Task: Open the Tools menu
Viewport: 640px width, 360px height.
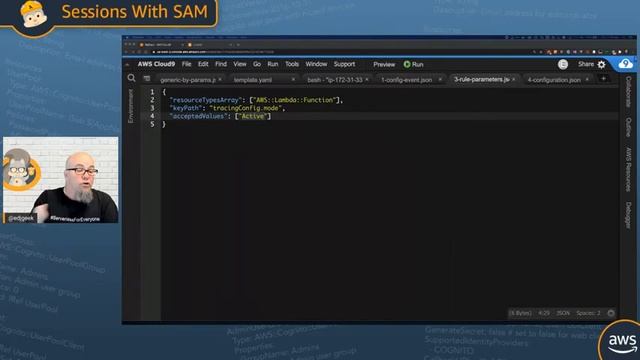Action: coord(292,64)
